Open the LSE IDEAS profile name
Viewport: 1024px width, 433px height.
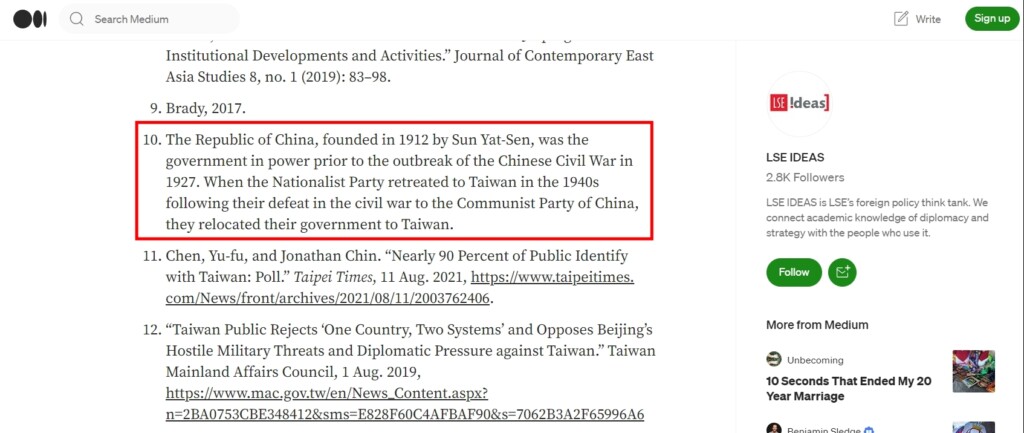[795, 157]
